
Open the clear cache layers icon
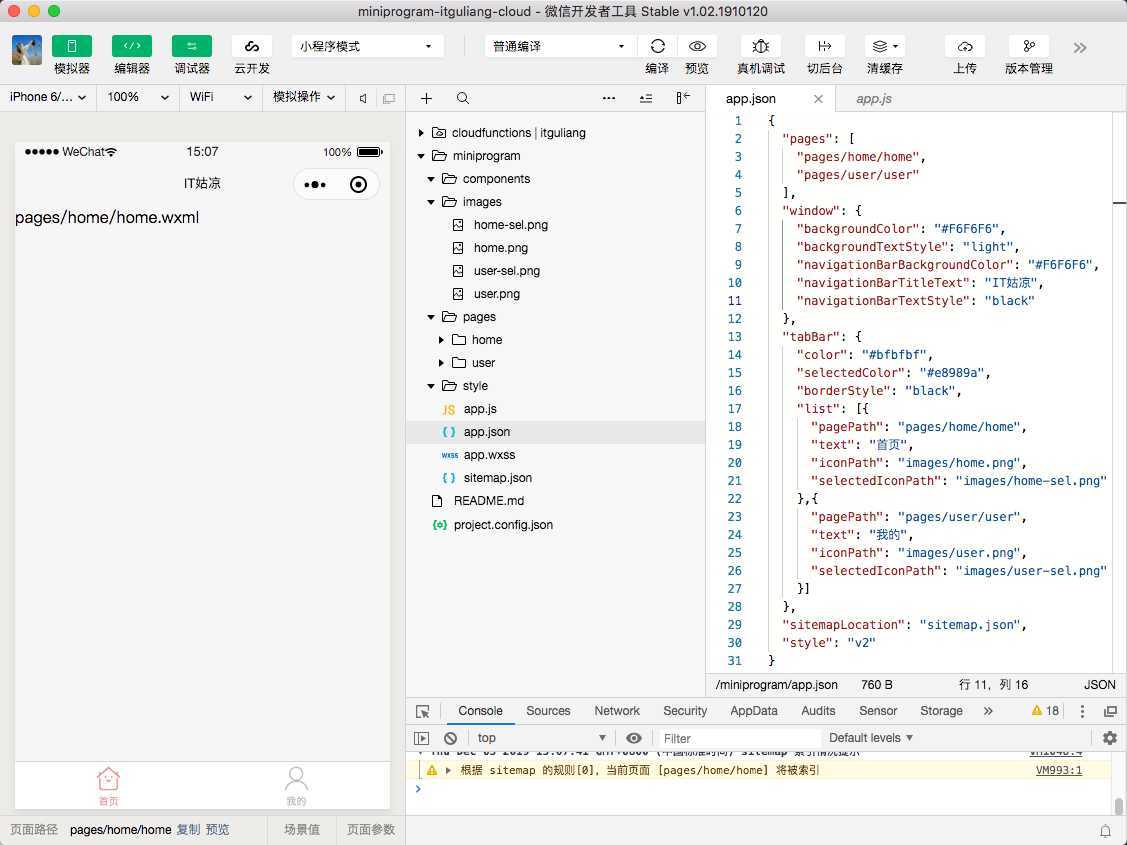tap(885, 46)
